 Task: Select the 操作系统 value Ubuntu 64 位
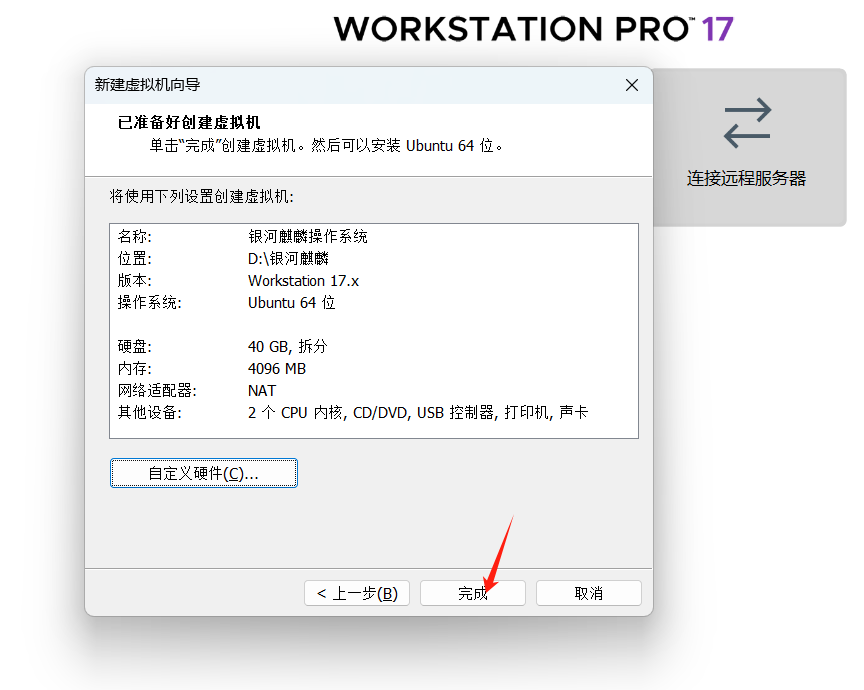pos(291,303)
